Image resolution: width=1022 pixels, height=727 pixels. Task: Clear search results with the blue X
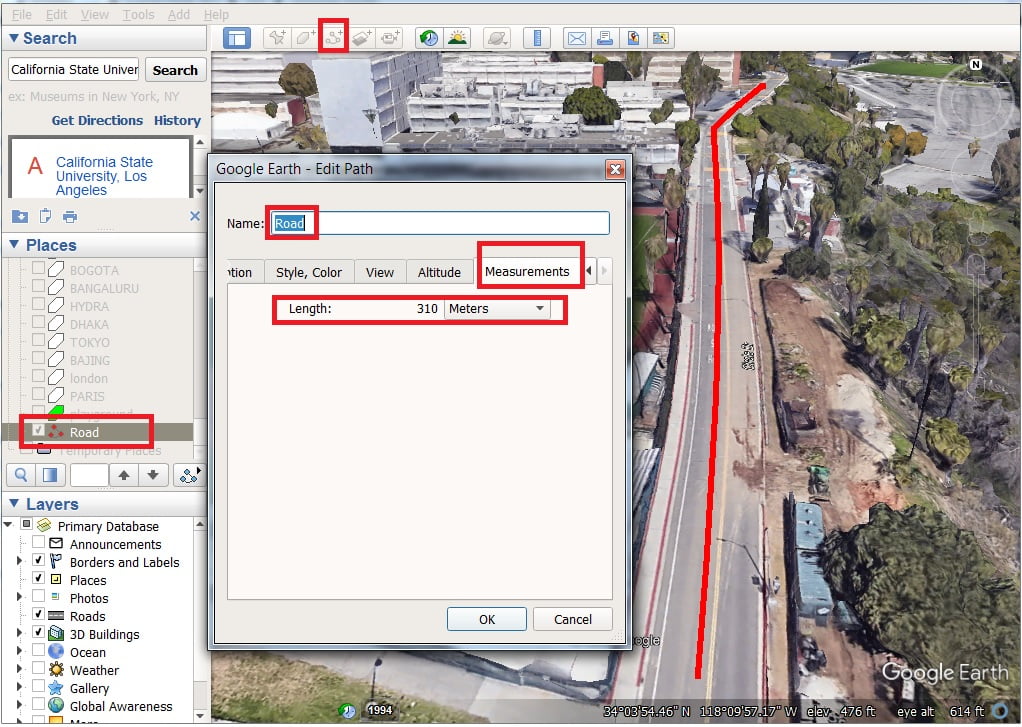[x=195, y=216]
